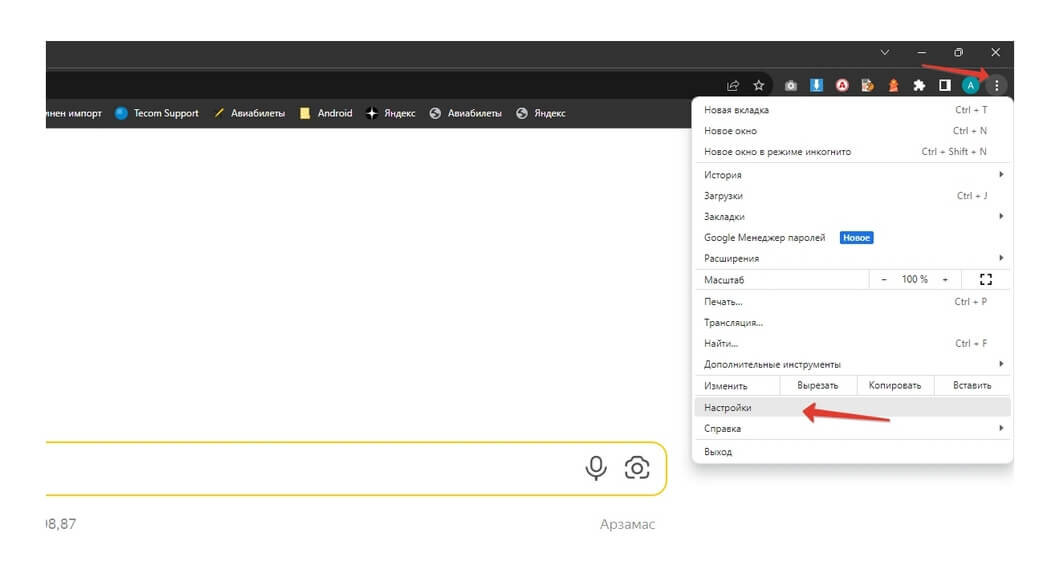Decrease zoom with minus button
Image resolution: width=1060 pixels, height=574 pixels.
click(884, 279)
